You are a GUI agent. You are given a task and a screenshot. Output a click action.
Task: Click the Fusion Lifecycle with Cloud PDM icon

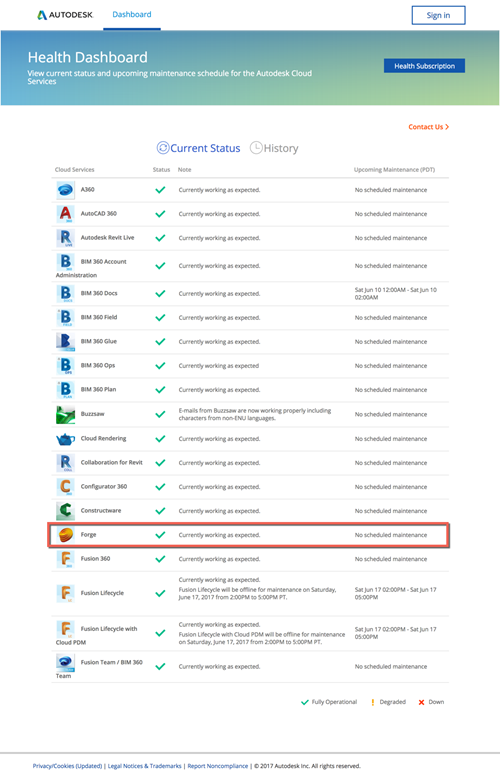click(x=65, y=629)
